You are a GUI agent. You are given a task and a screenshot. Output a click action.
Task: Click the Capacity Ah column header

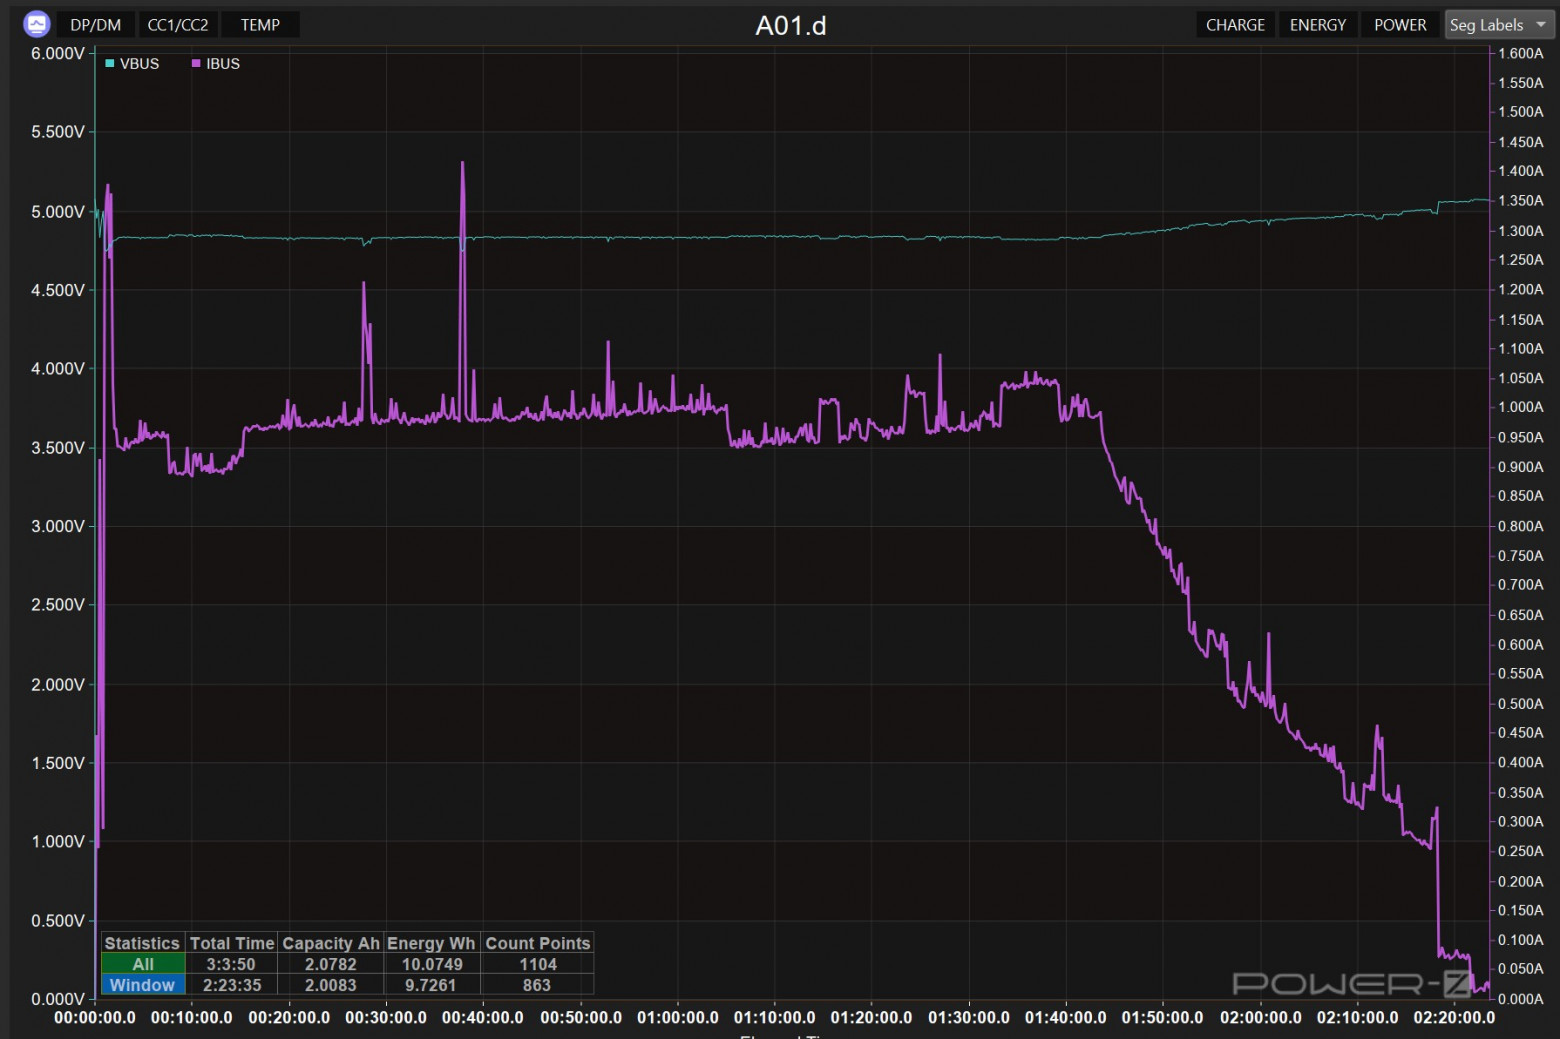click(x=331, y=943)
